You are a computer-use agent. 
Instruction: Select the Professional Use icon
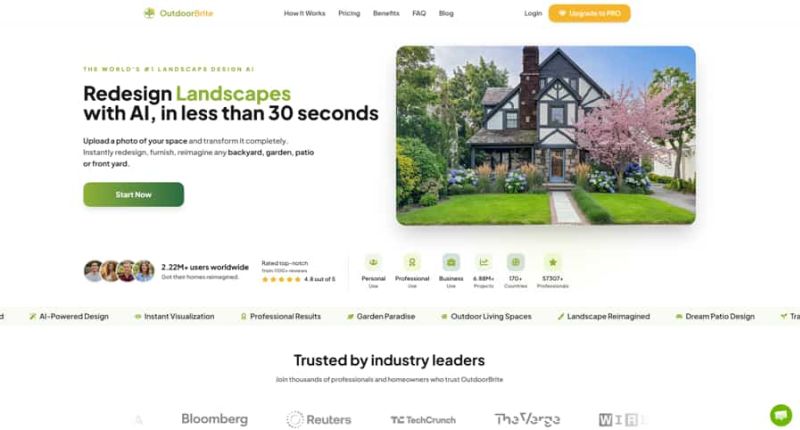412,262
